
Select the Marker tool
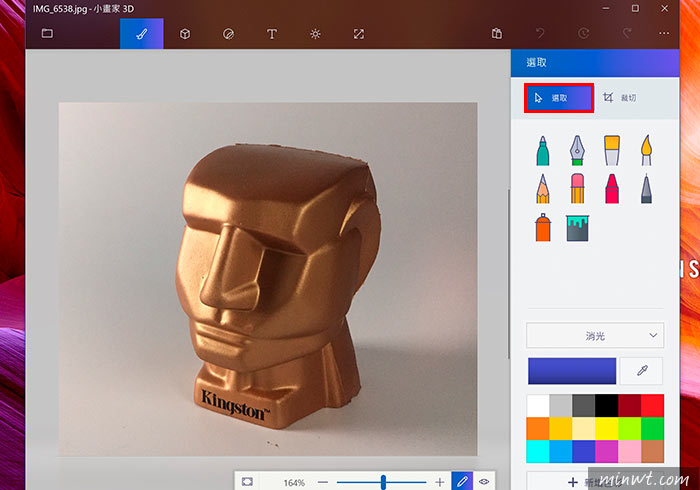(x=543, y=151)
